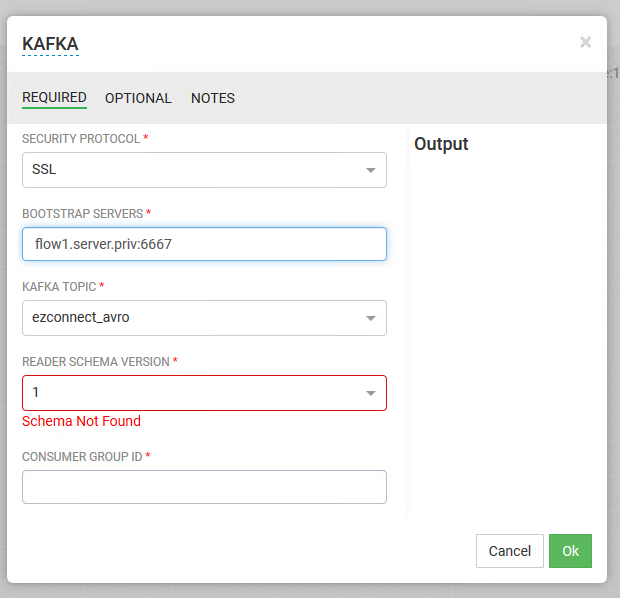Viewport: 620px width, 598px height.
Task: Click the Kafka Topic dropdown arrow
Action: pyautogui.click(x=370, y=318)
